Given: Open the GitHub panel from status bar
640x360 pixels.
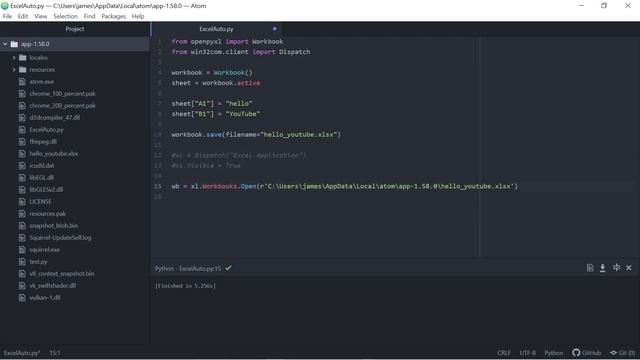Looking at the screenshot, I should [x=587, y=353].
